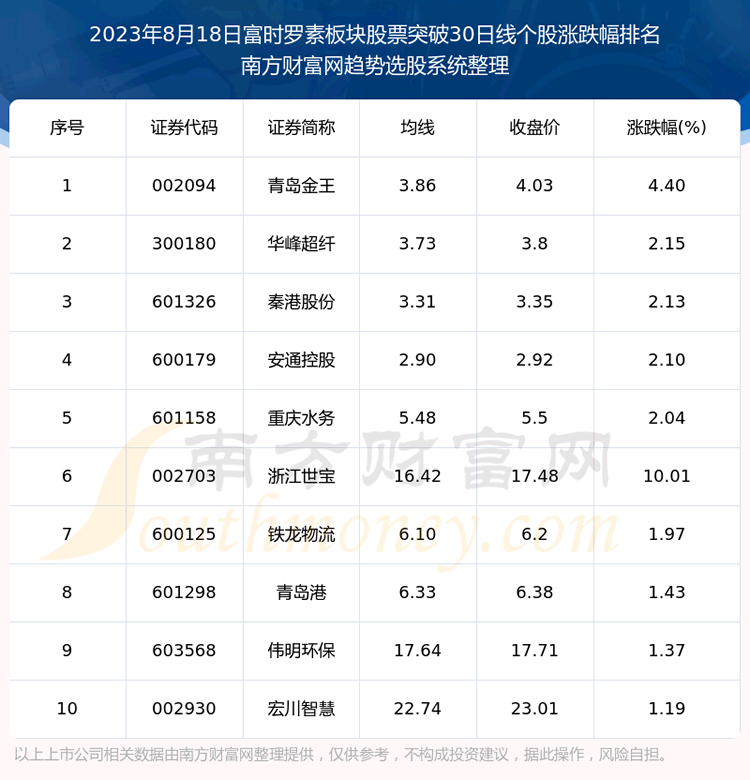Click serial number 10 in the 序号 column
Screen dimensions: 750x780
tap(67, 709)
